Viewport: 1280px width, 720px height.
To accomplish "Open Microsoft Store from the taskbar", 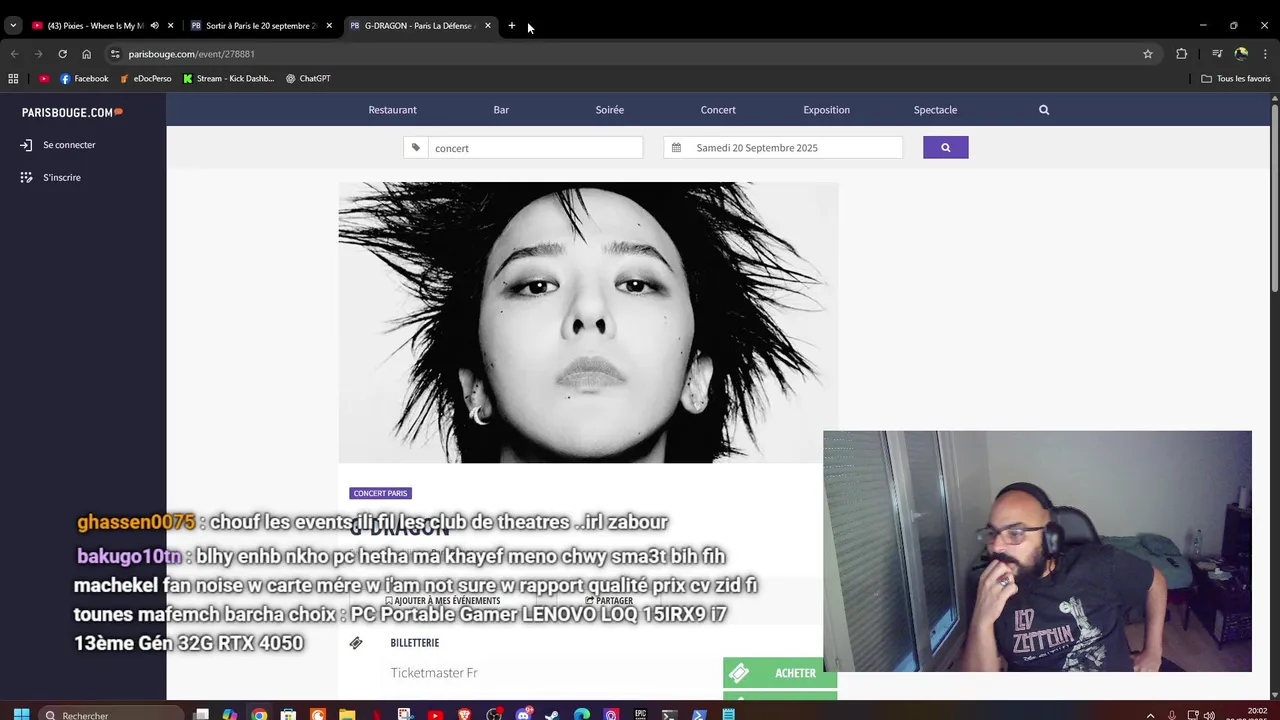I will pos(288,715).
